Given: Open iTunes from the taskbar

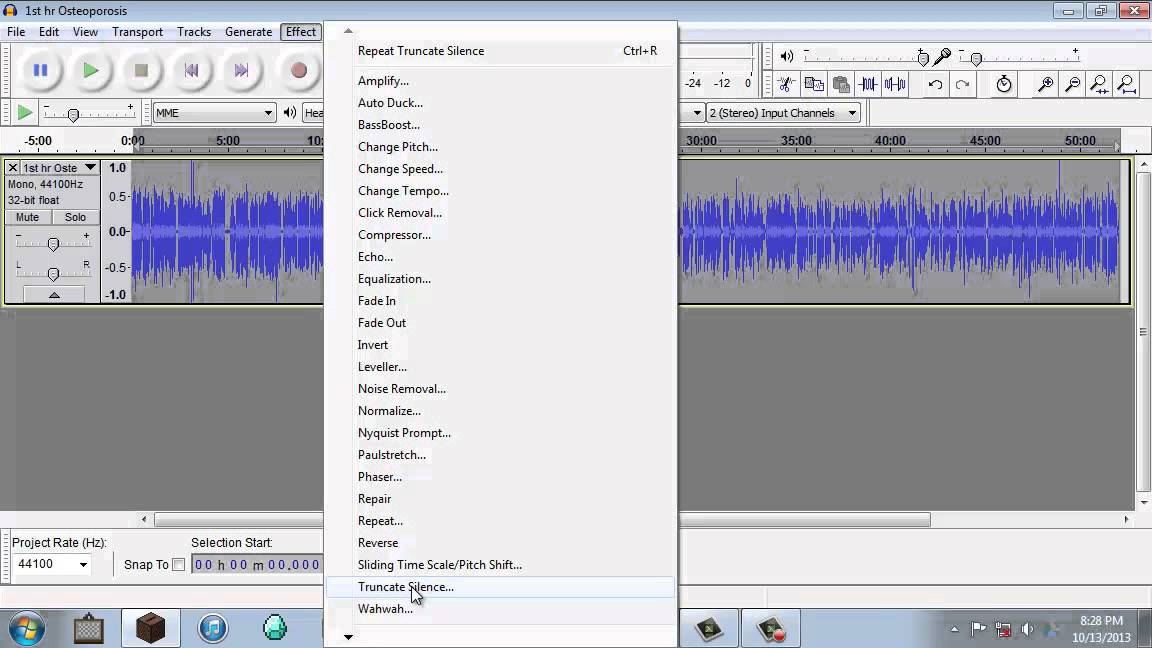Looking at the screenshot, I should pyautogui.click(x=213, y=628).
